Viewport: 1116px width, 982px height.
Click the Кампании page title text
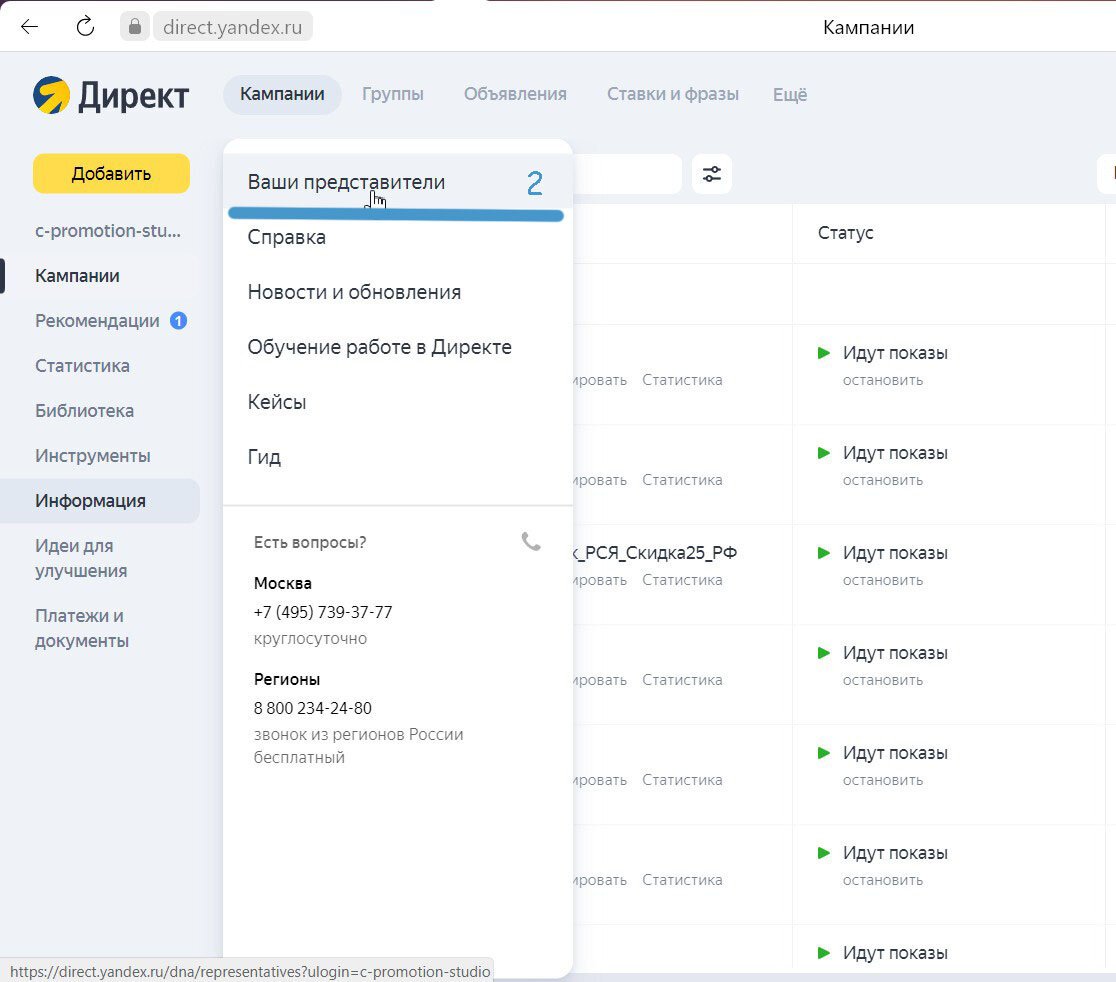click(868, 27)
